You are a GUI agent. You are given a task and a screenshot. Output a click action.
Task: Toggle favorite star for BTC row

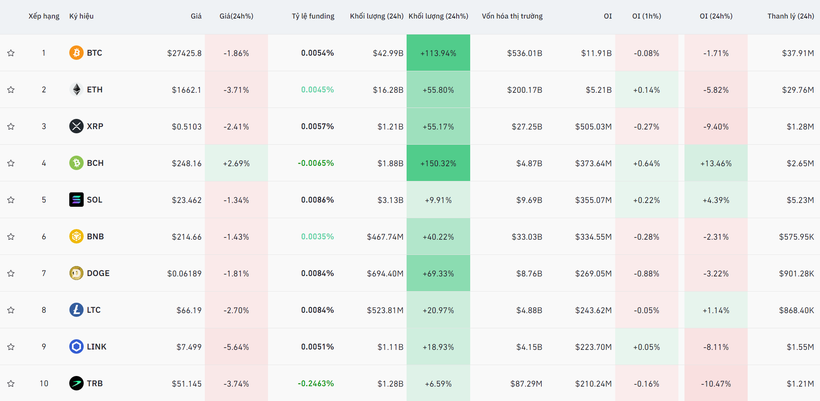pyautogui.click(x=11, y=53)
